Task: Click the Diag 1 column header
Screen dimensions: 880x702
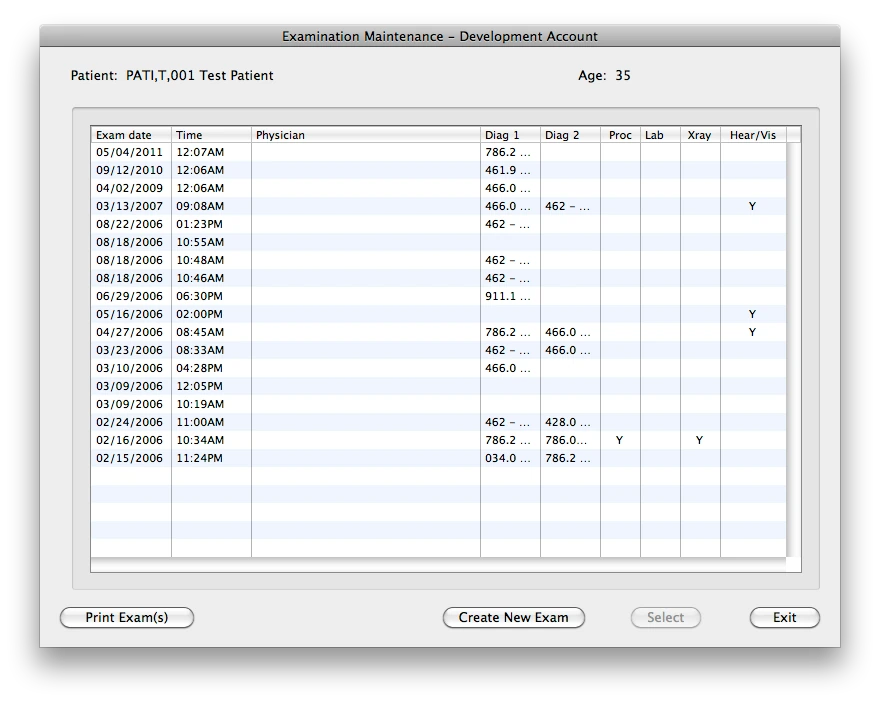Action: pyautogui.click(x=503, y=134)
